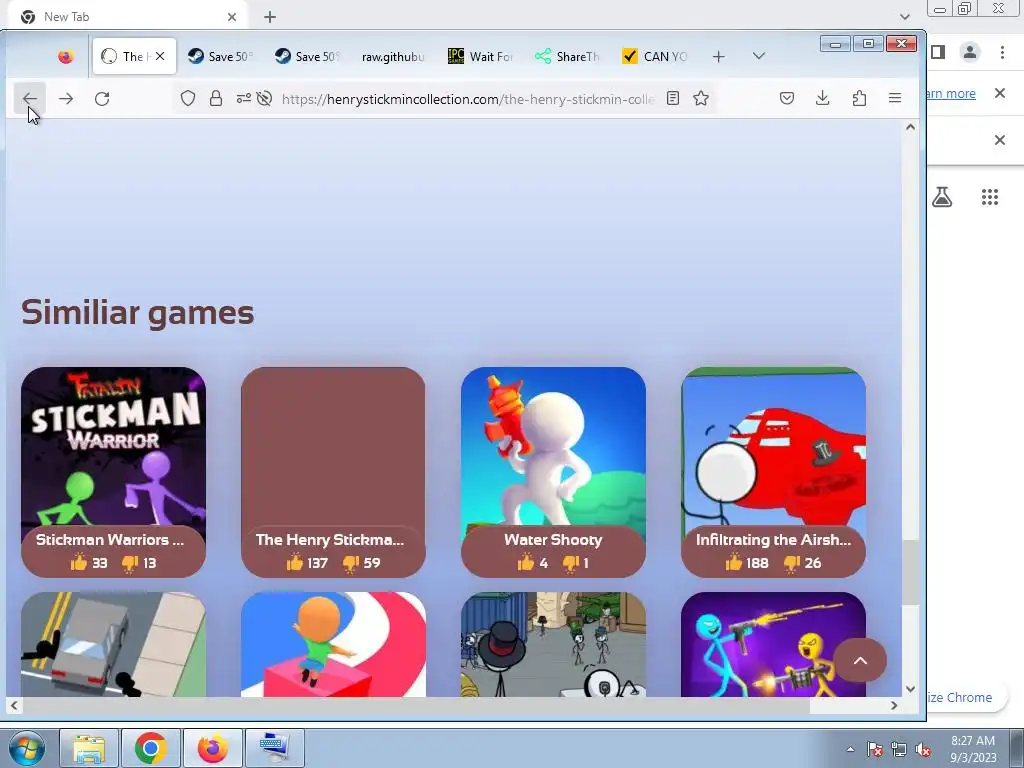Switch to the ShareTh tab
Screen dimensions: 1024x768
point(567,57)
